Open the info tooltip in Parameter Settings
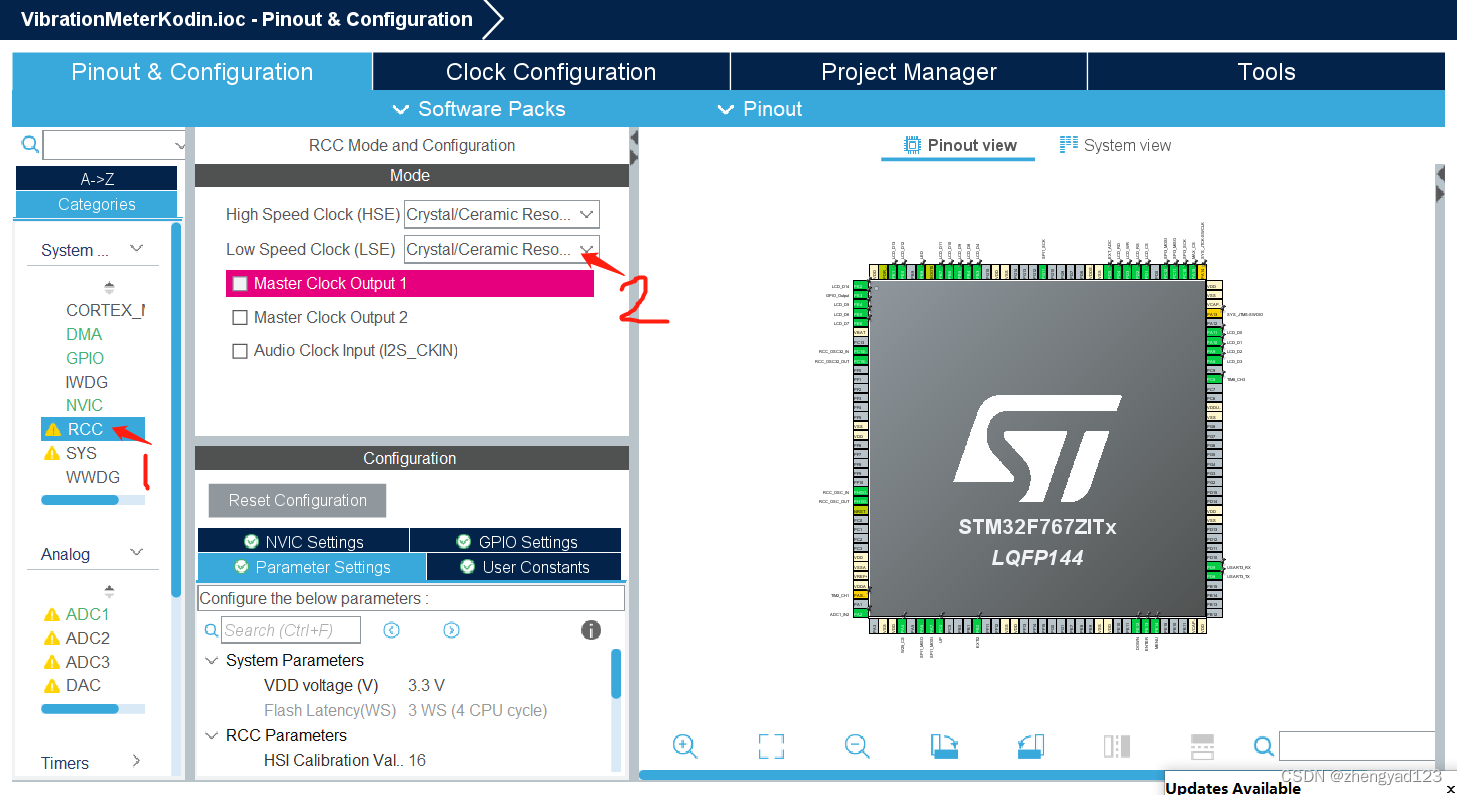This screenshot has height=795, width=1457. [591, 630]
